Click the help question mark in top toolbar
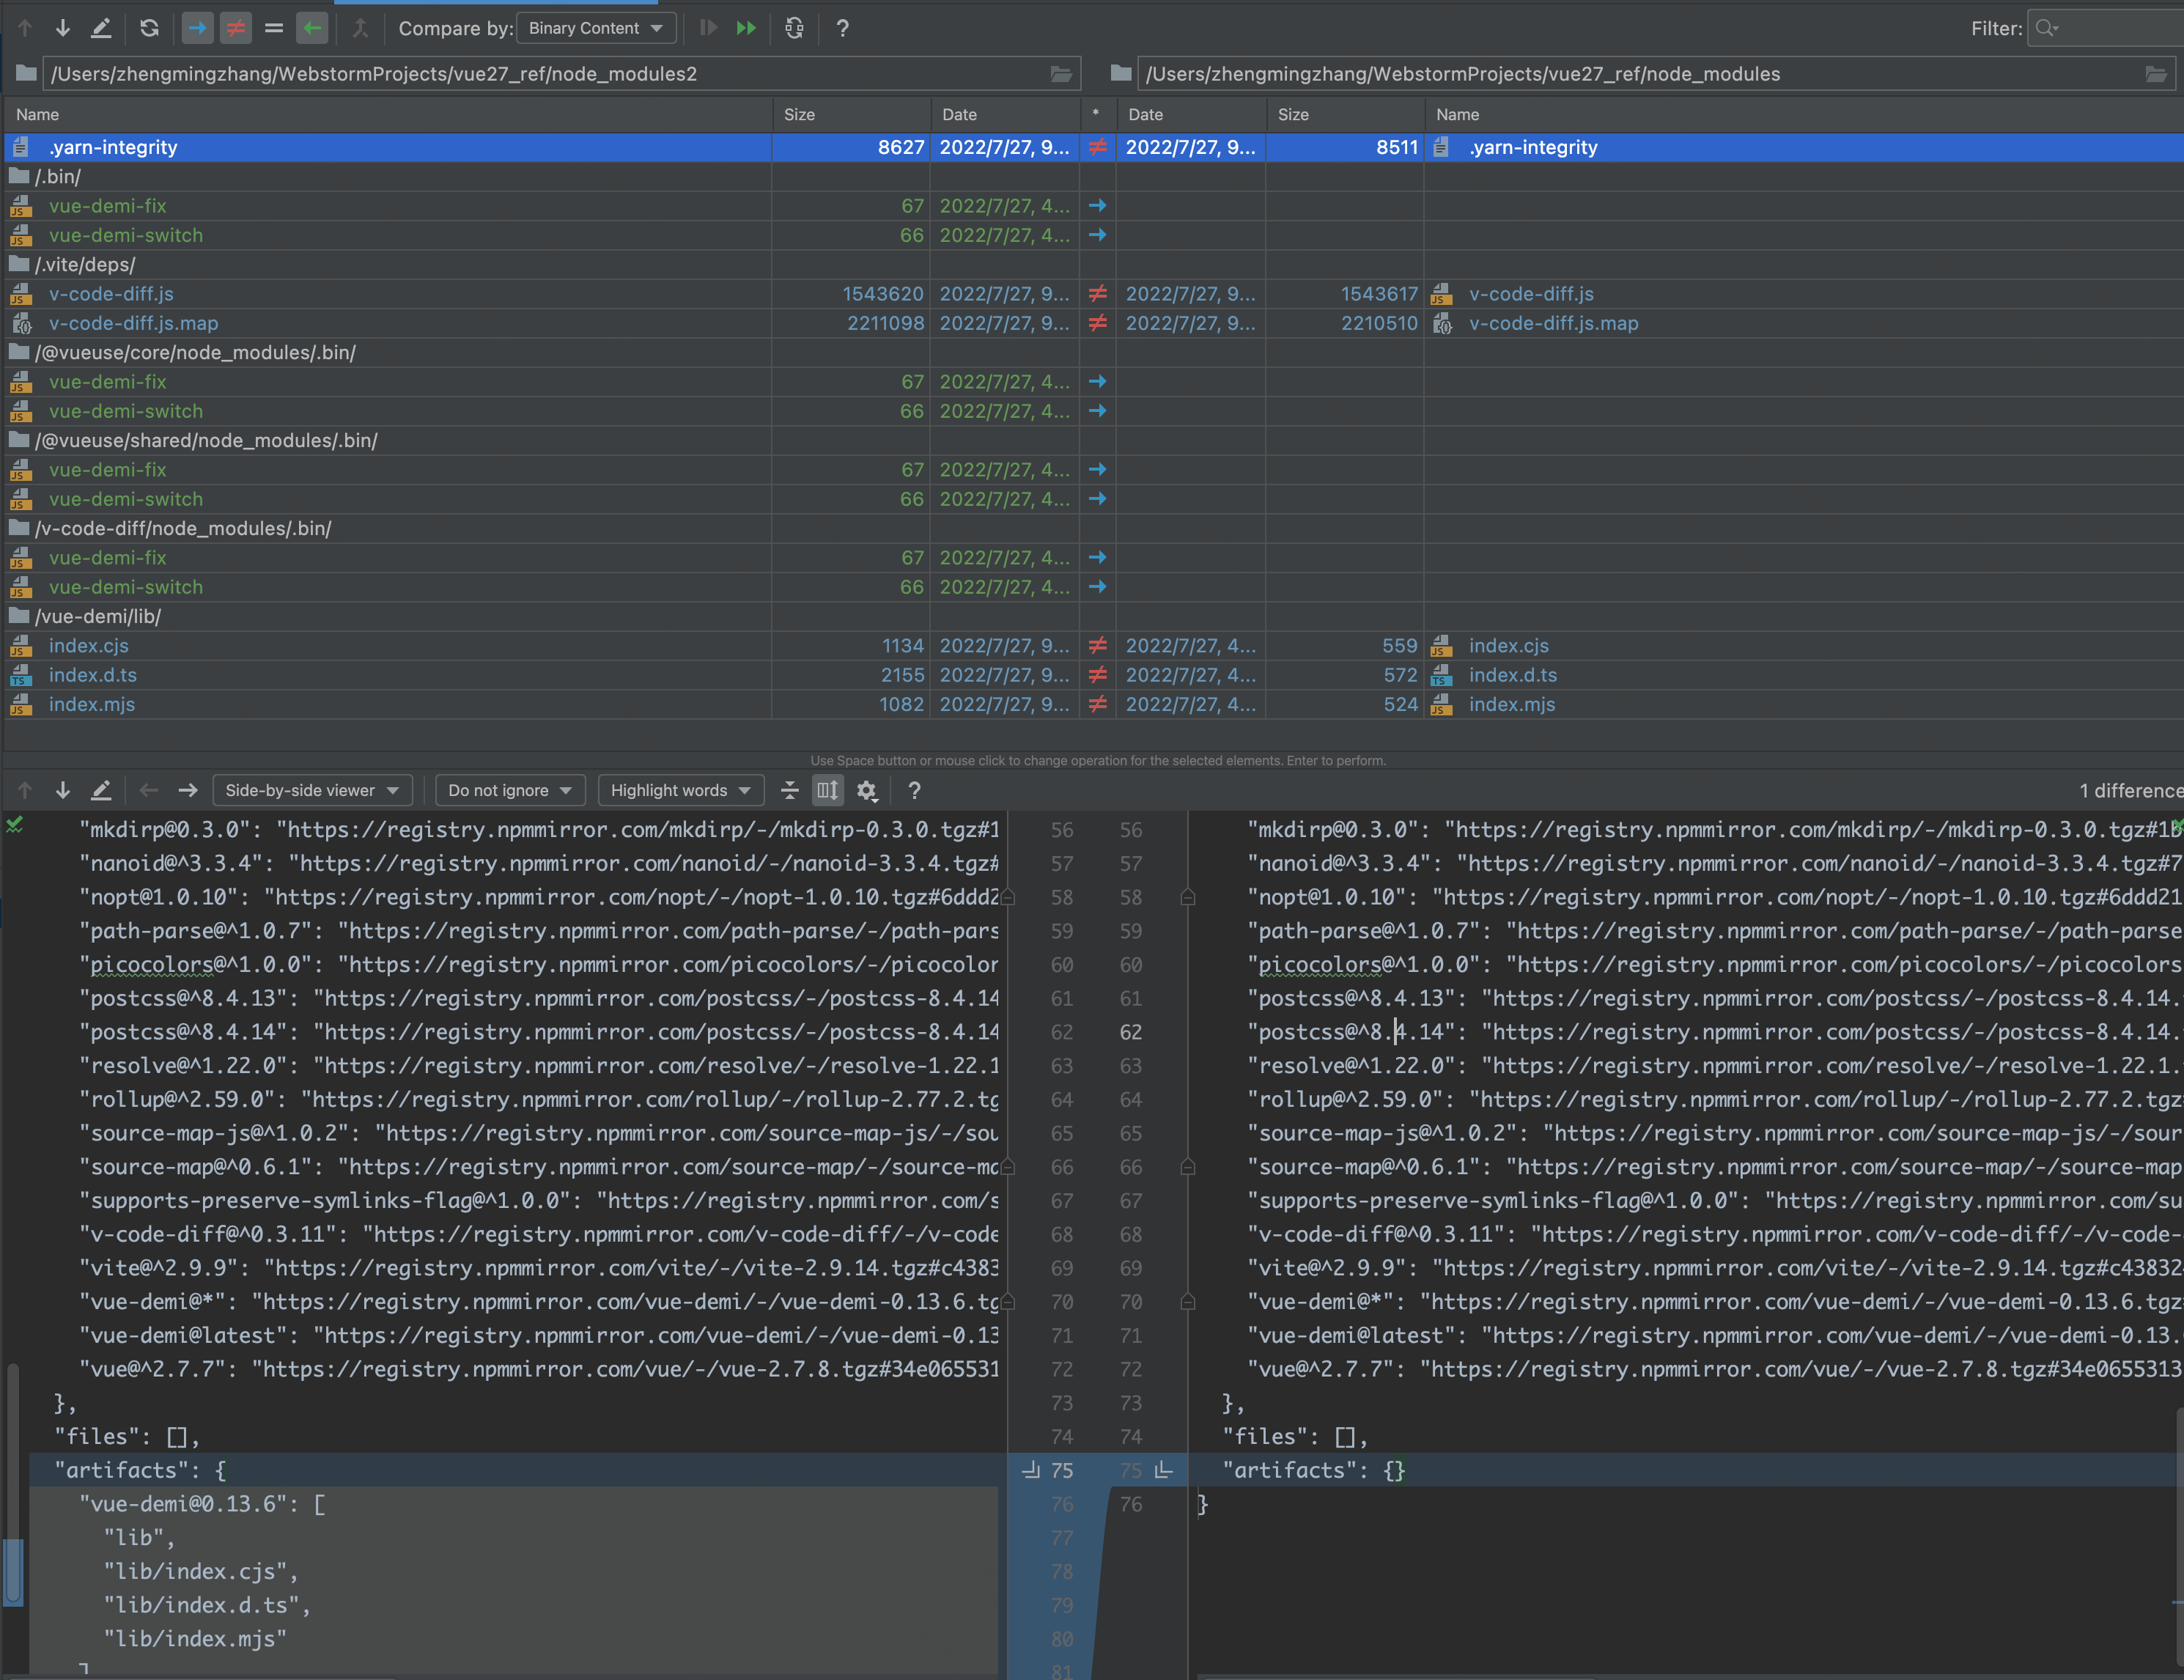This screenshot has width=2184, height=1680. click(x=842, y=28)
